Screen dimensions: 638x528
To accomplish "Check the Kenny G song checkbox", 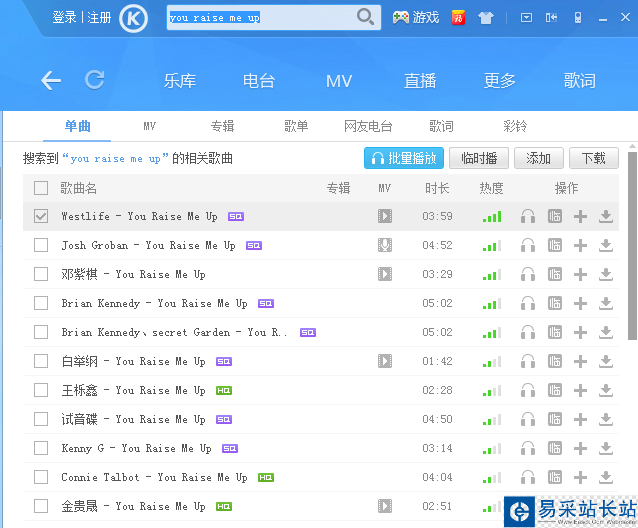I will tap(41, 448).
